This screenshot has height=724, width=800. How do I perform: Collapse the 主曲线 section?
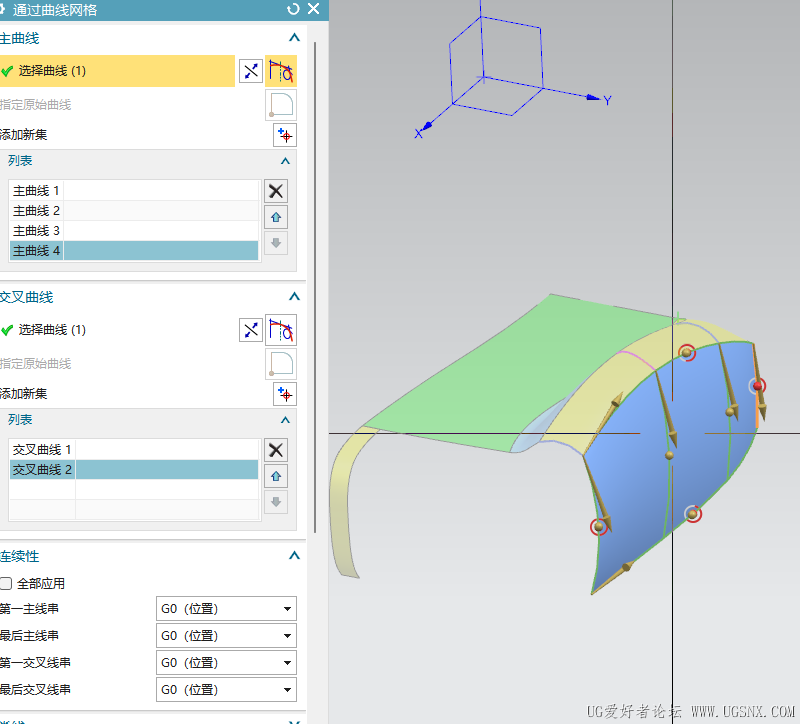[x=294, y=37]
